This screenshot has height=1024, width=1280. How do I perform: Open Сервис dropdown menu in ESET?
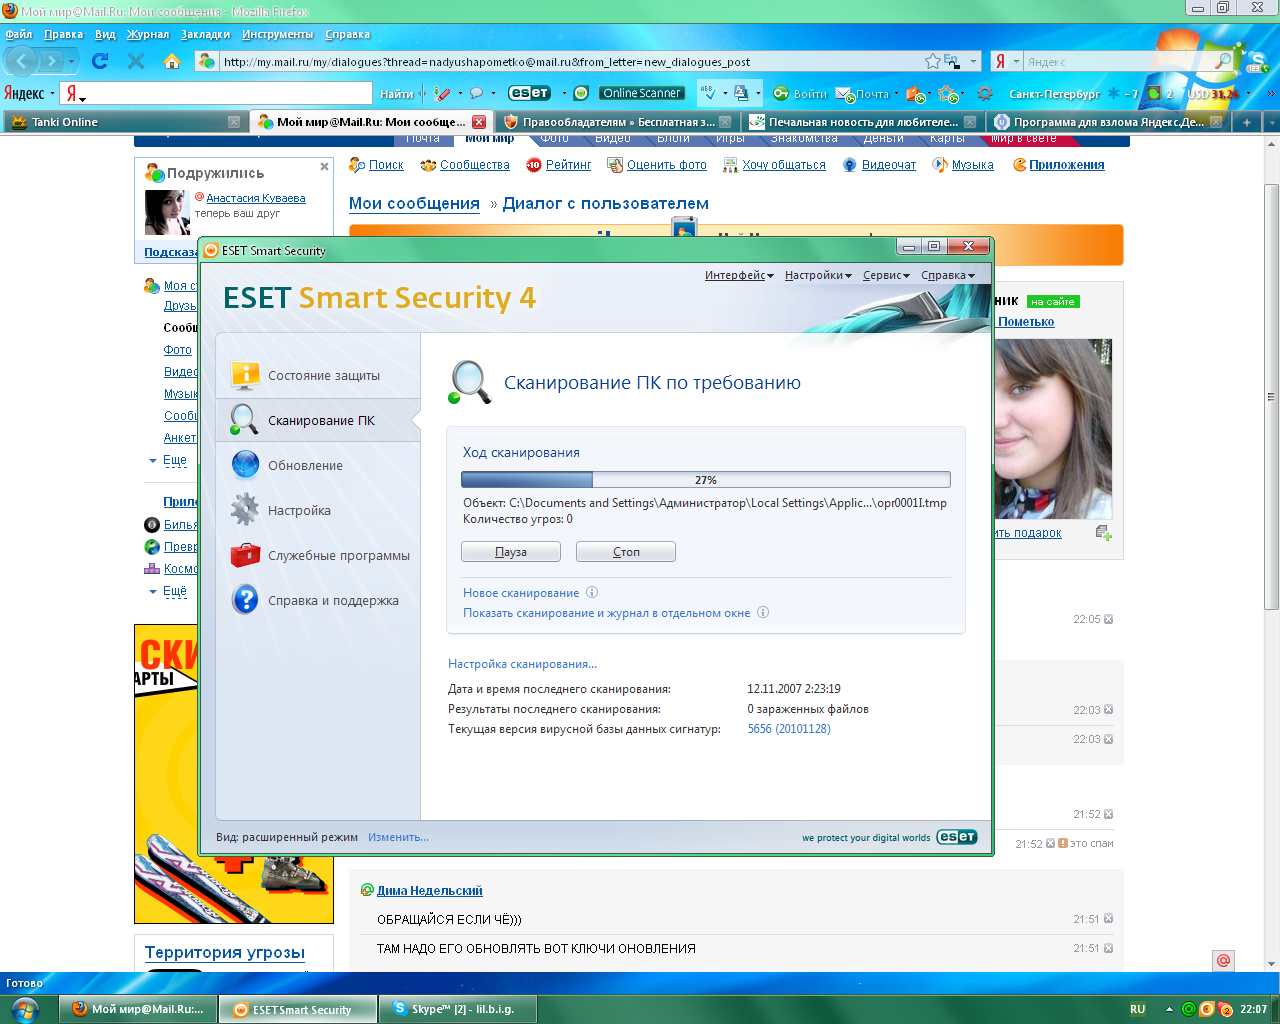(x=886, y=275)
